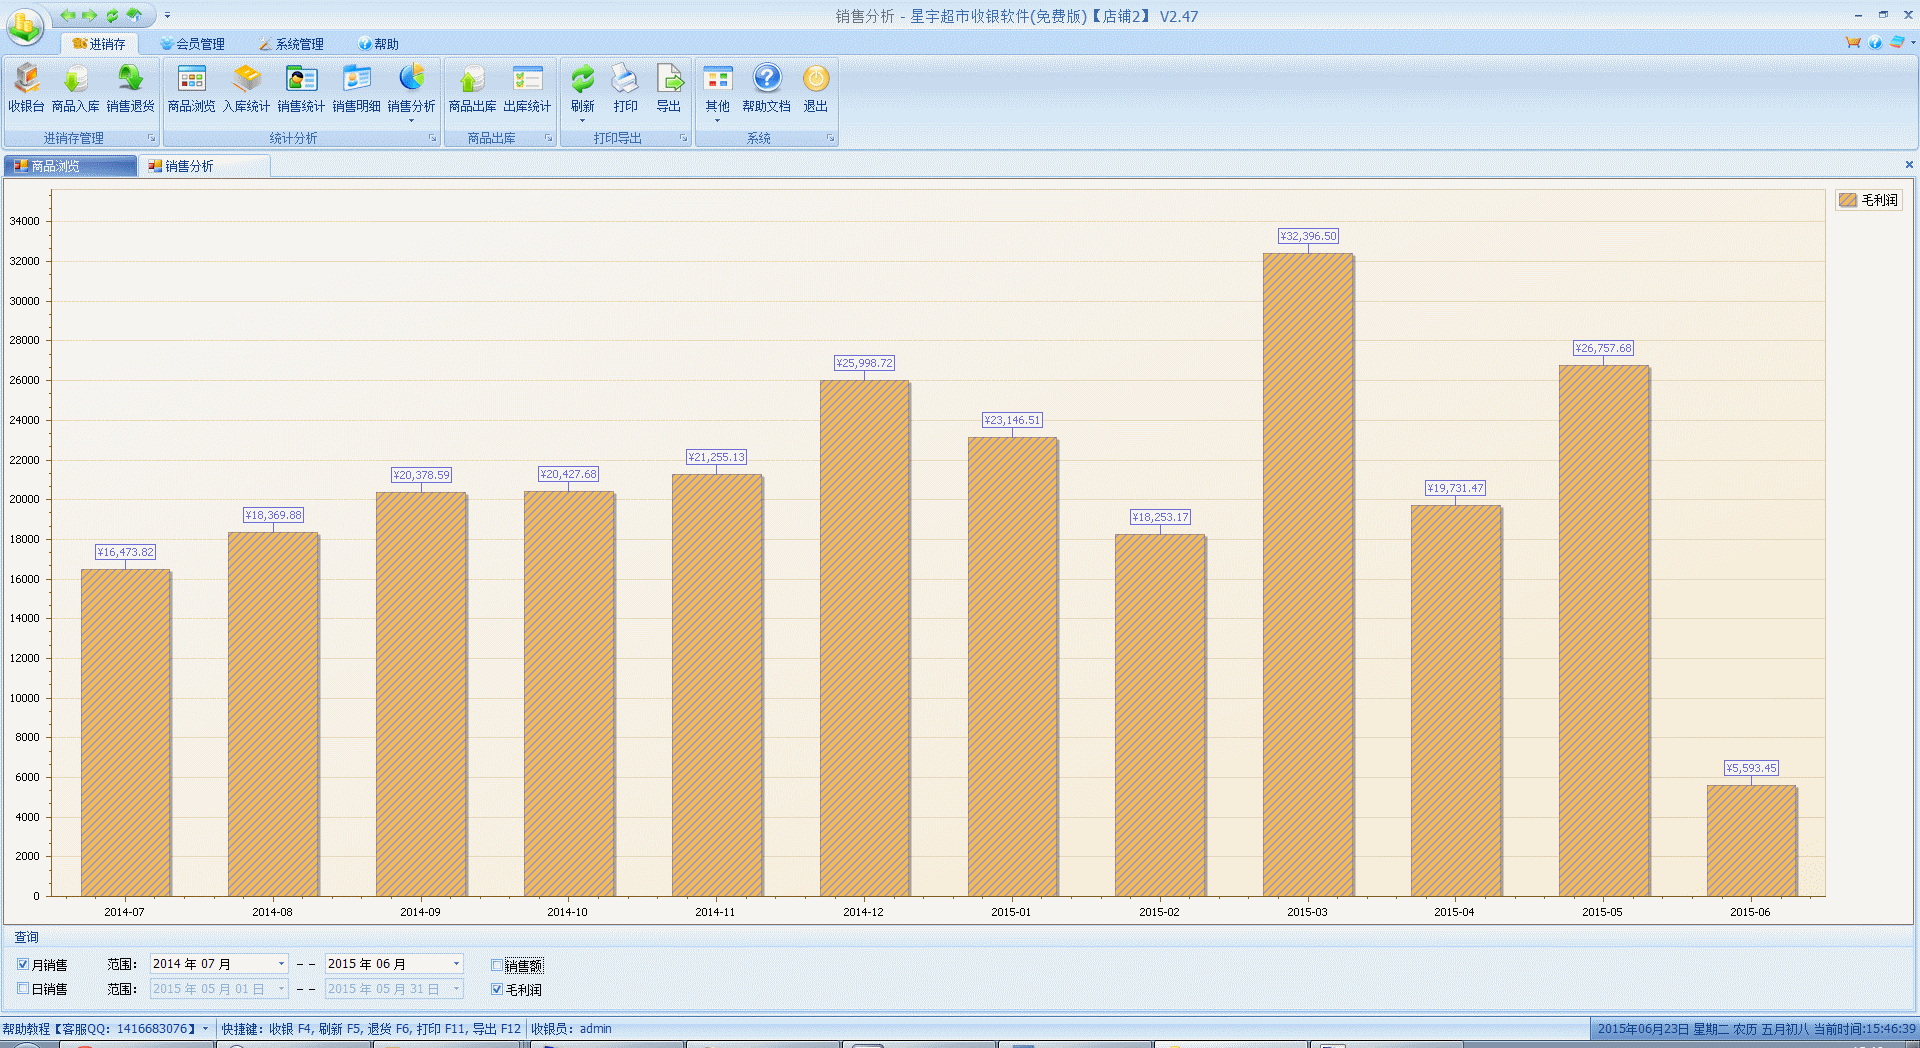Open the 销售统计 icon
1920x1048 pixels.
[301, 89]
